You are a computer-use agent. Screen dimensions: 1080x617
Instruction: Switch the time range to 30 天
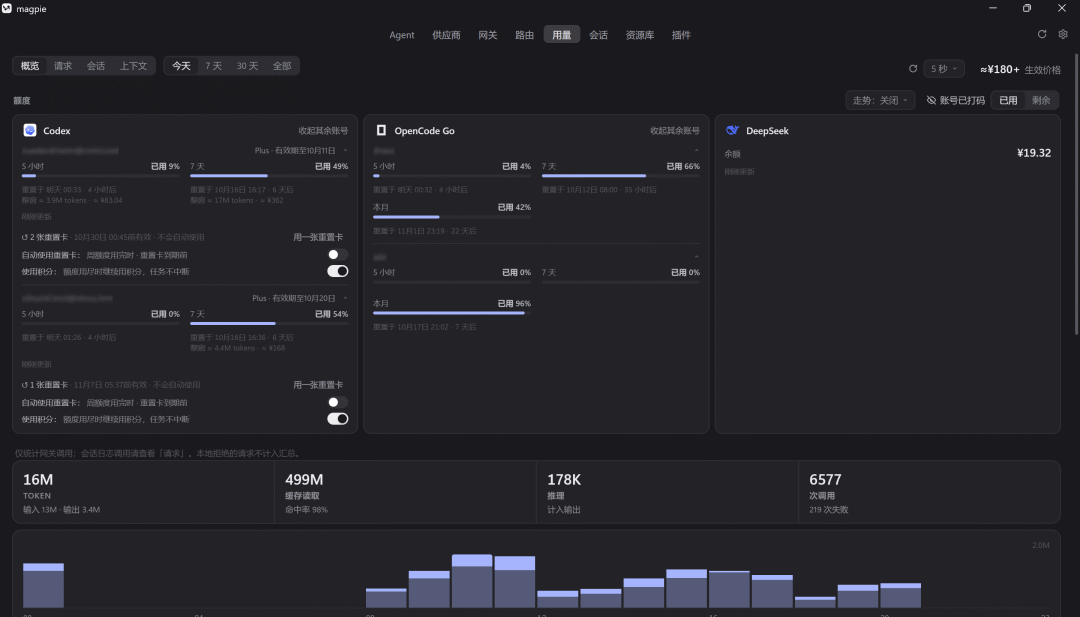click(x=247, y=66)
